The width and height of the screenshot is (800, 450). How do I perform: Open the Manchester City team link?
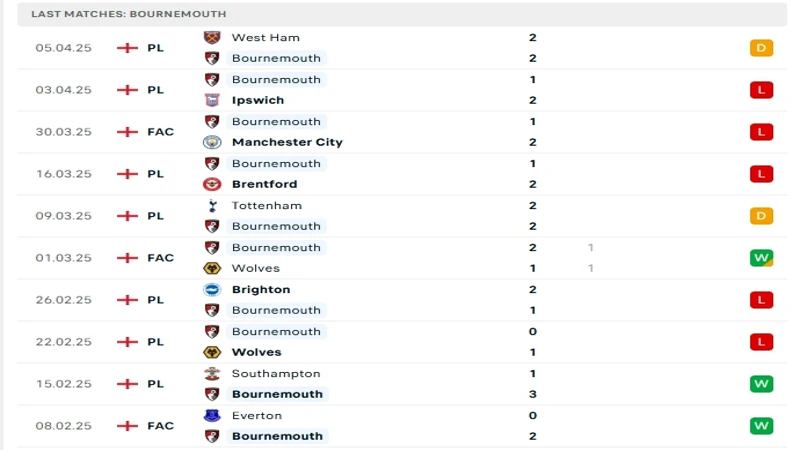pyautogui.click(x=287, y=142)
